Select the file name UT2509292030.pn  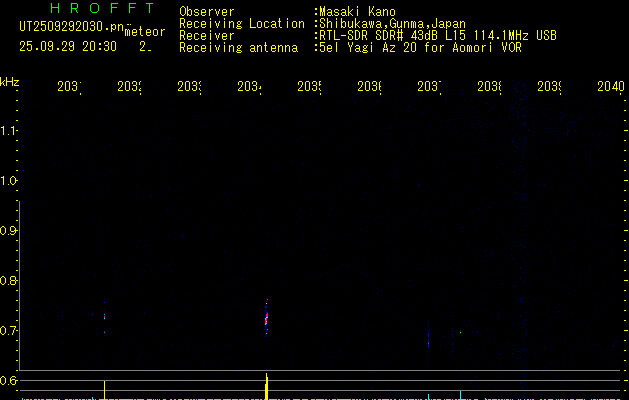pyautogui.click(x=71, y=27)
